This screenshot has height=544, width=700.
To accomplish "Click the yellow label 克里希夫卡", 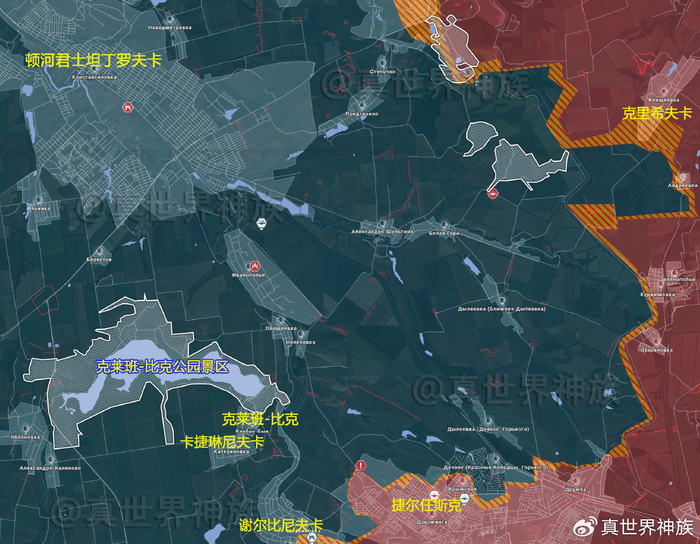I will pos(657,113).
